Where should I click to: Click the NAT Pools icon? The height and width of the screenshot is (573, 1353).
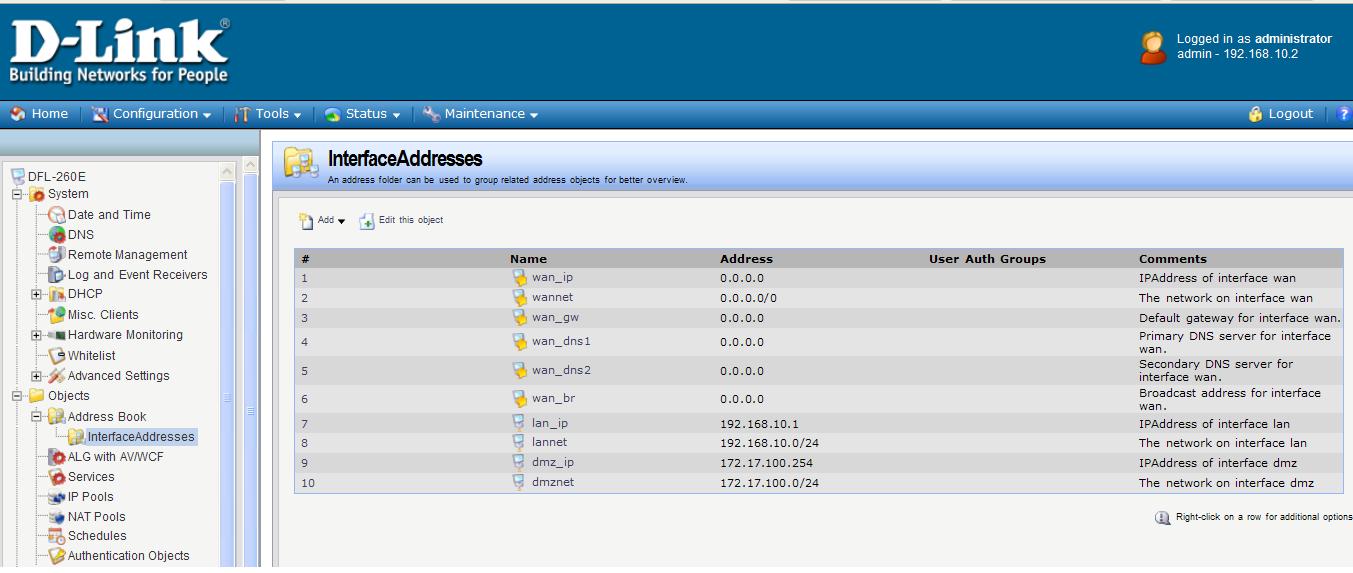coord(57,517)
